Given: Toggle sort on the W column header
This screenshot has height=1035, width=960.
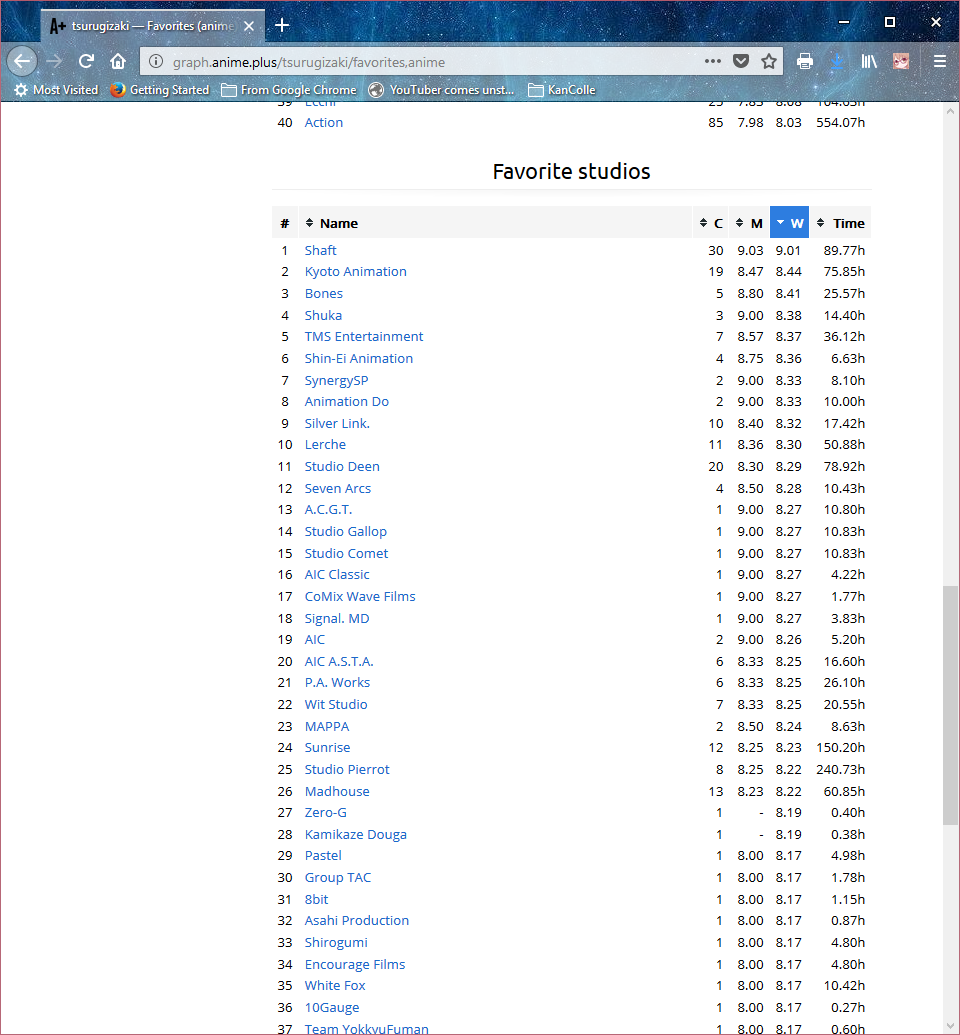Looking at the screenshot, I should tap(789, 223).
